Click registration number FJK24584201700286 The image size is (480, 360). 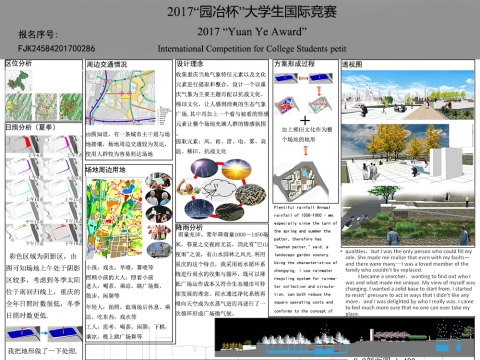point(56,49)
